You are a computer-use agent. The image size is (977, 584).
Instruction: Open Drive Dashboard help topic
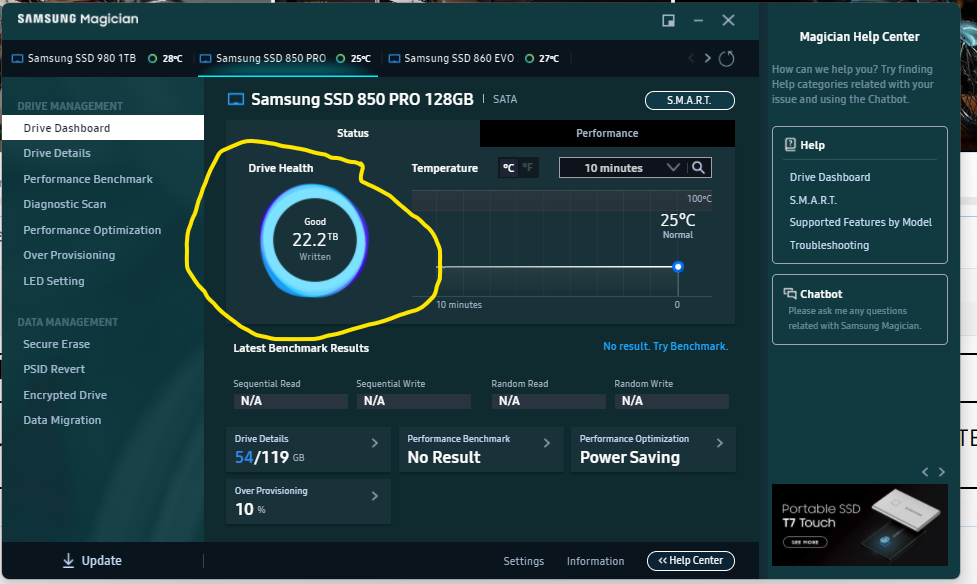[830, 178]
